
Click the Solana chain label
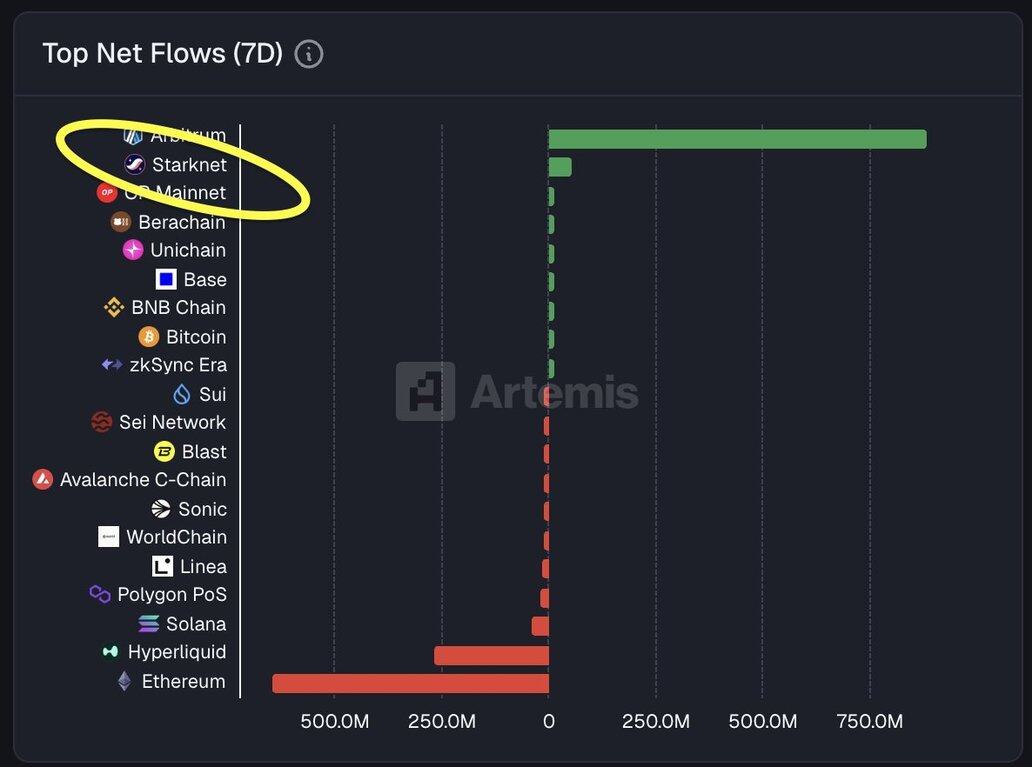point(196,624)
